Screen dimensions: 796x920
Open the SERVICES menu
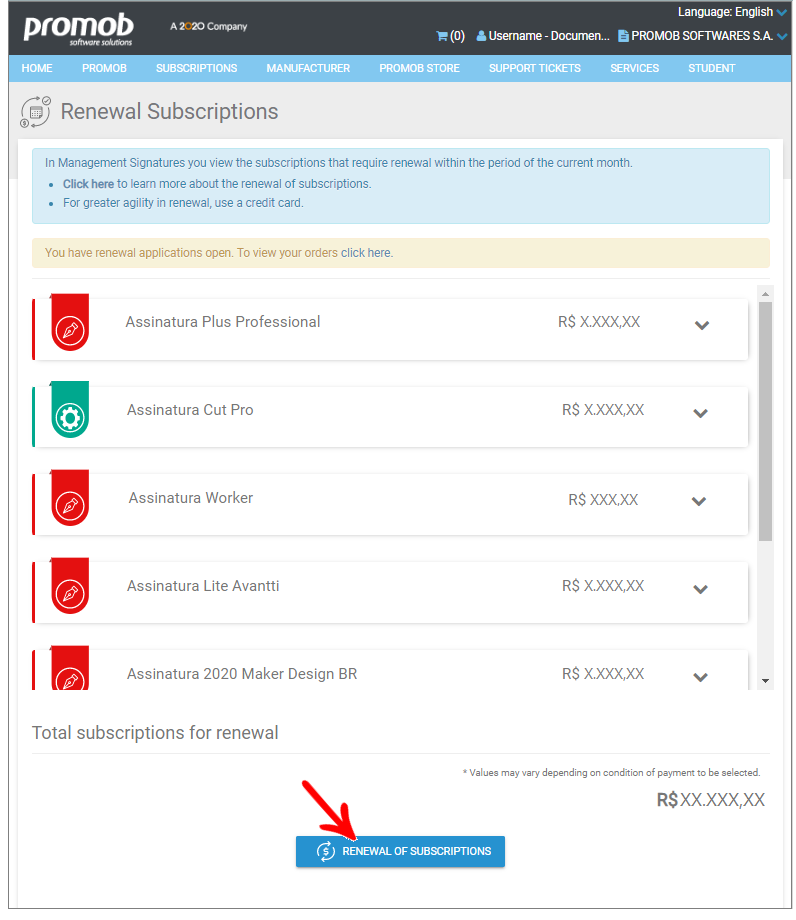pyautogui.click(x=635, y=68)
